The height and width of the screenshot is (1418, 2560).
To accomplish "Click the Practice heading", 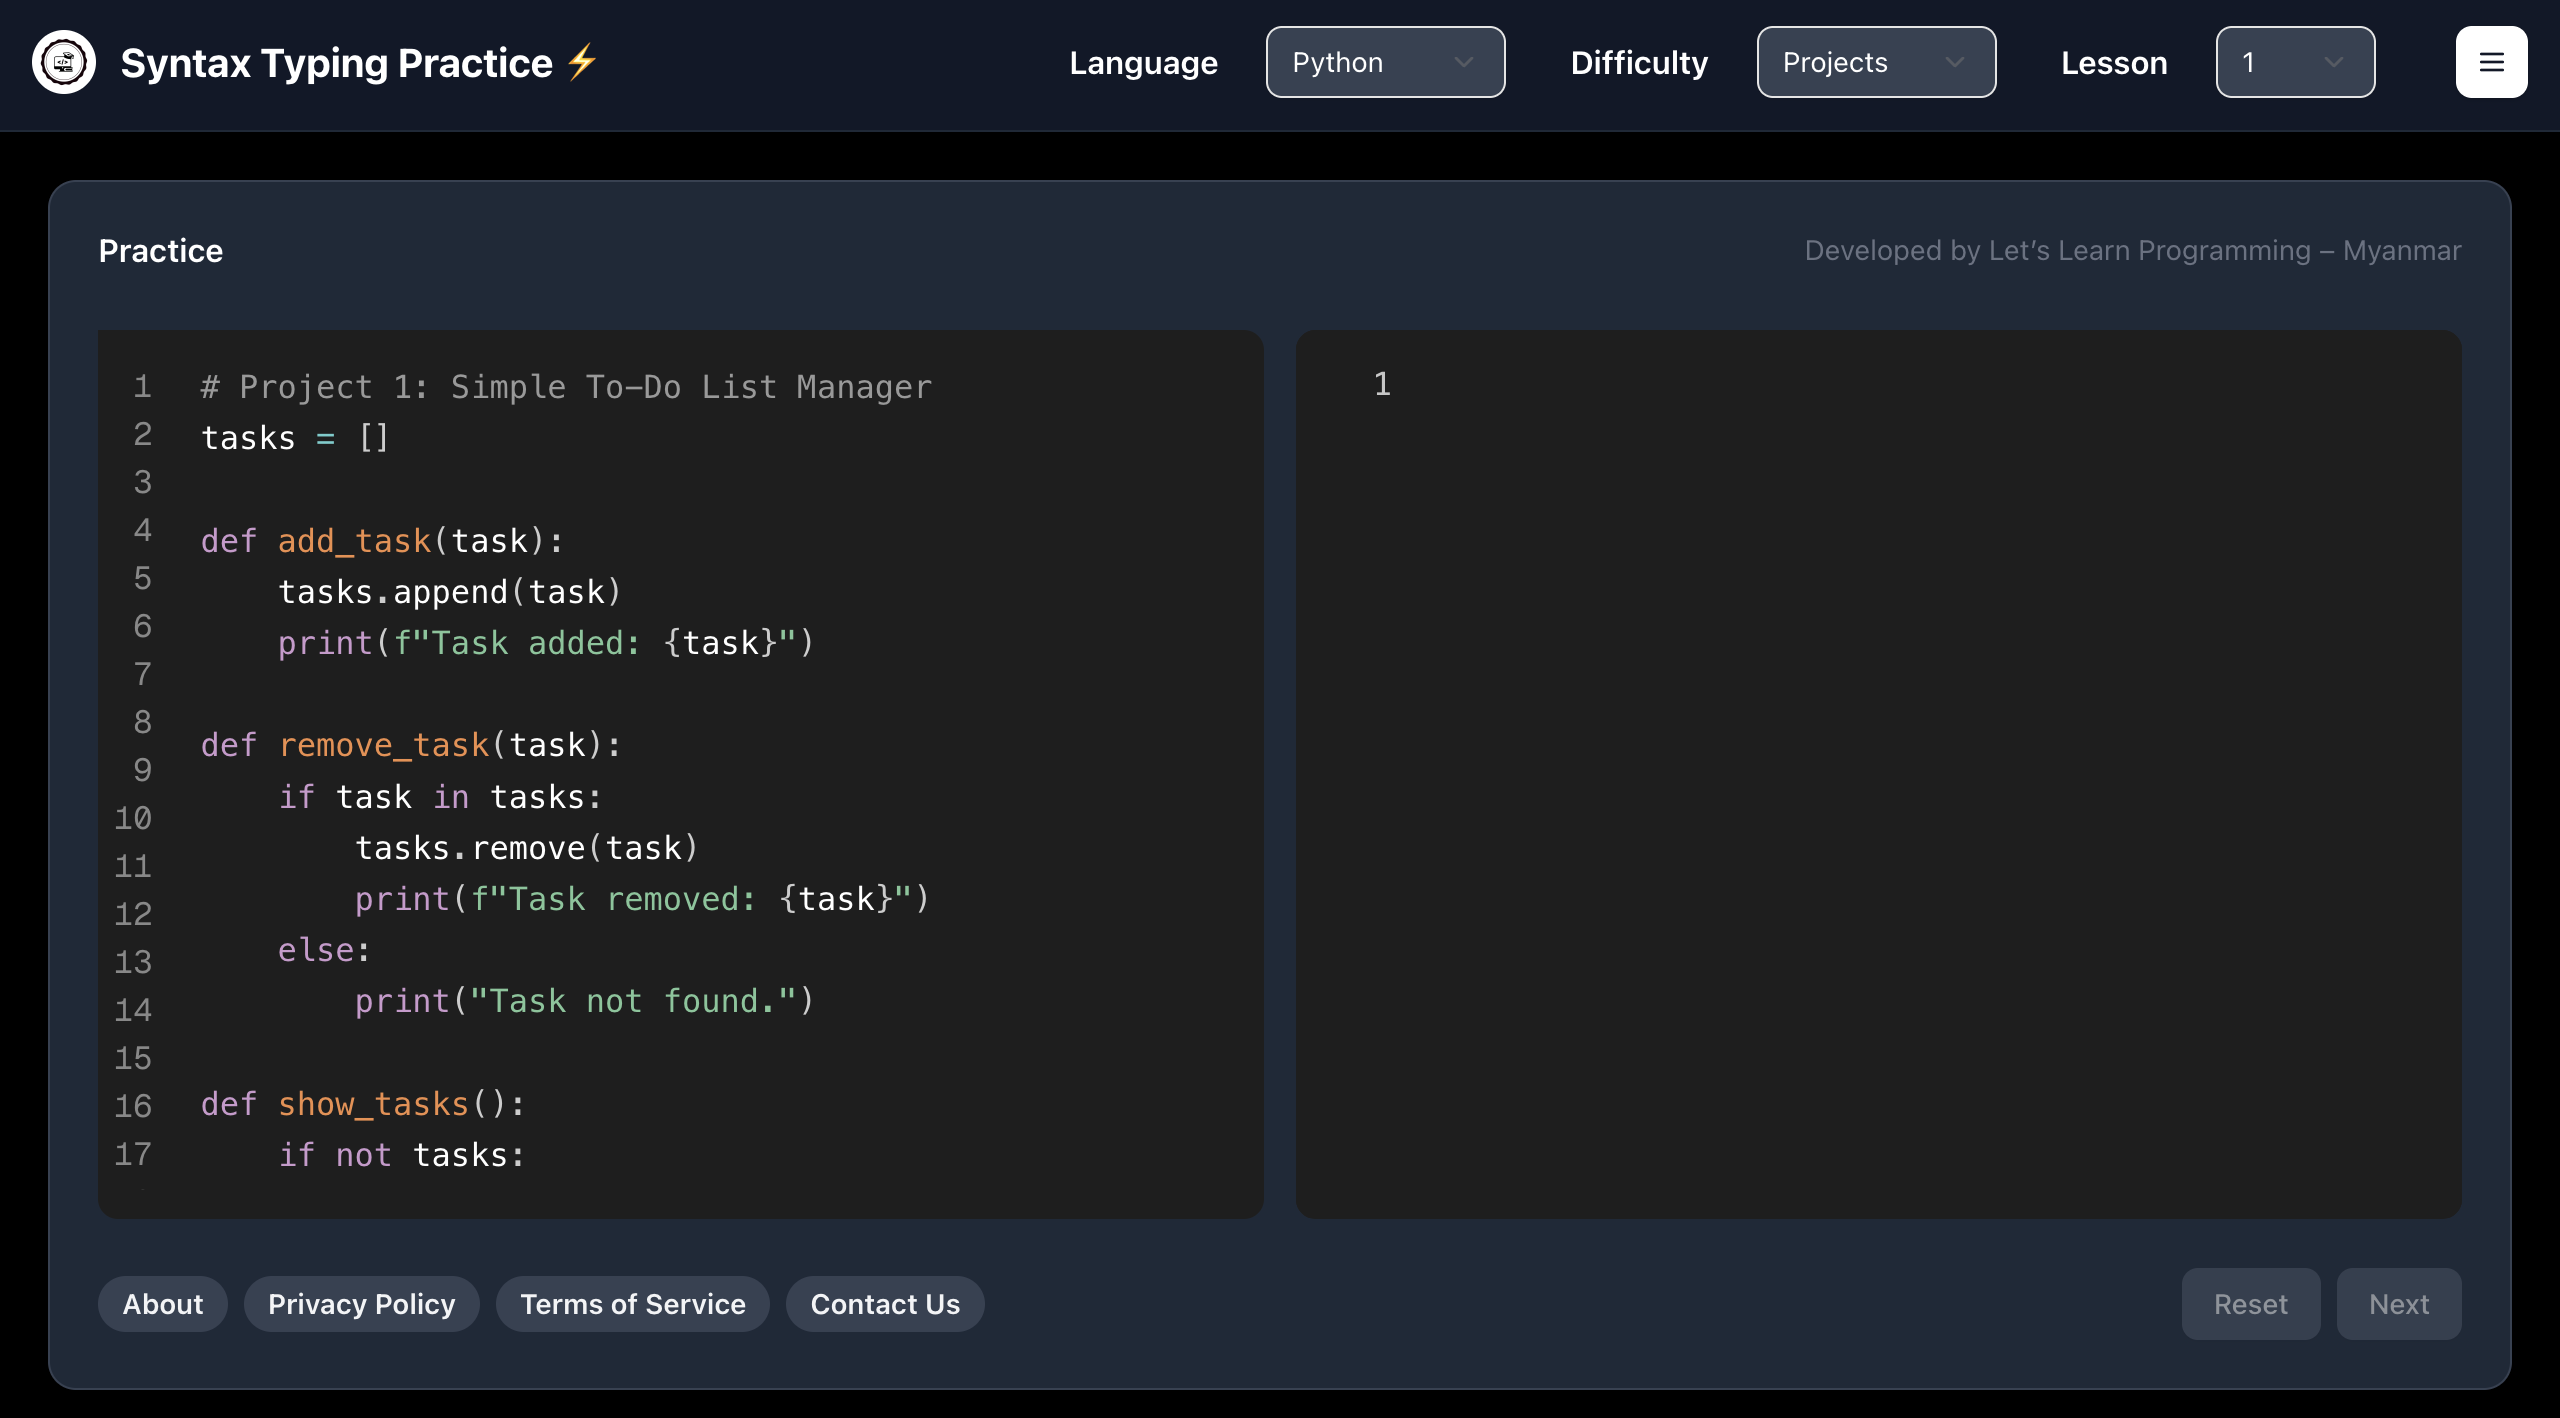I will point(161,251).
